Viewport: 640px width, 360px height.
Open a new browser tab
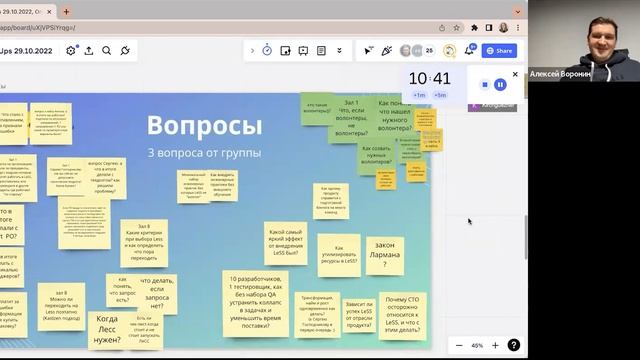point(66,11)
